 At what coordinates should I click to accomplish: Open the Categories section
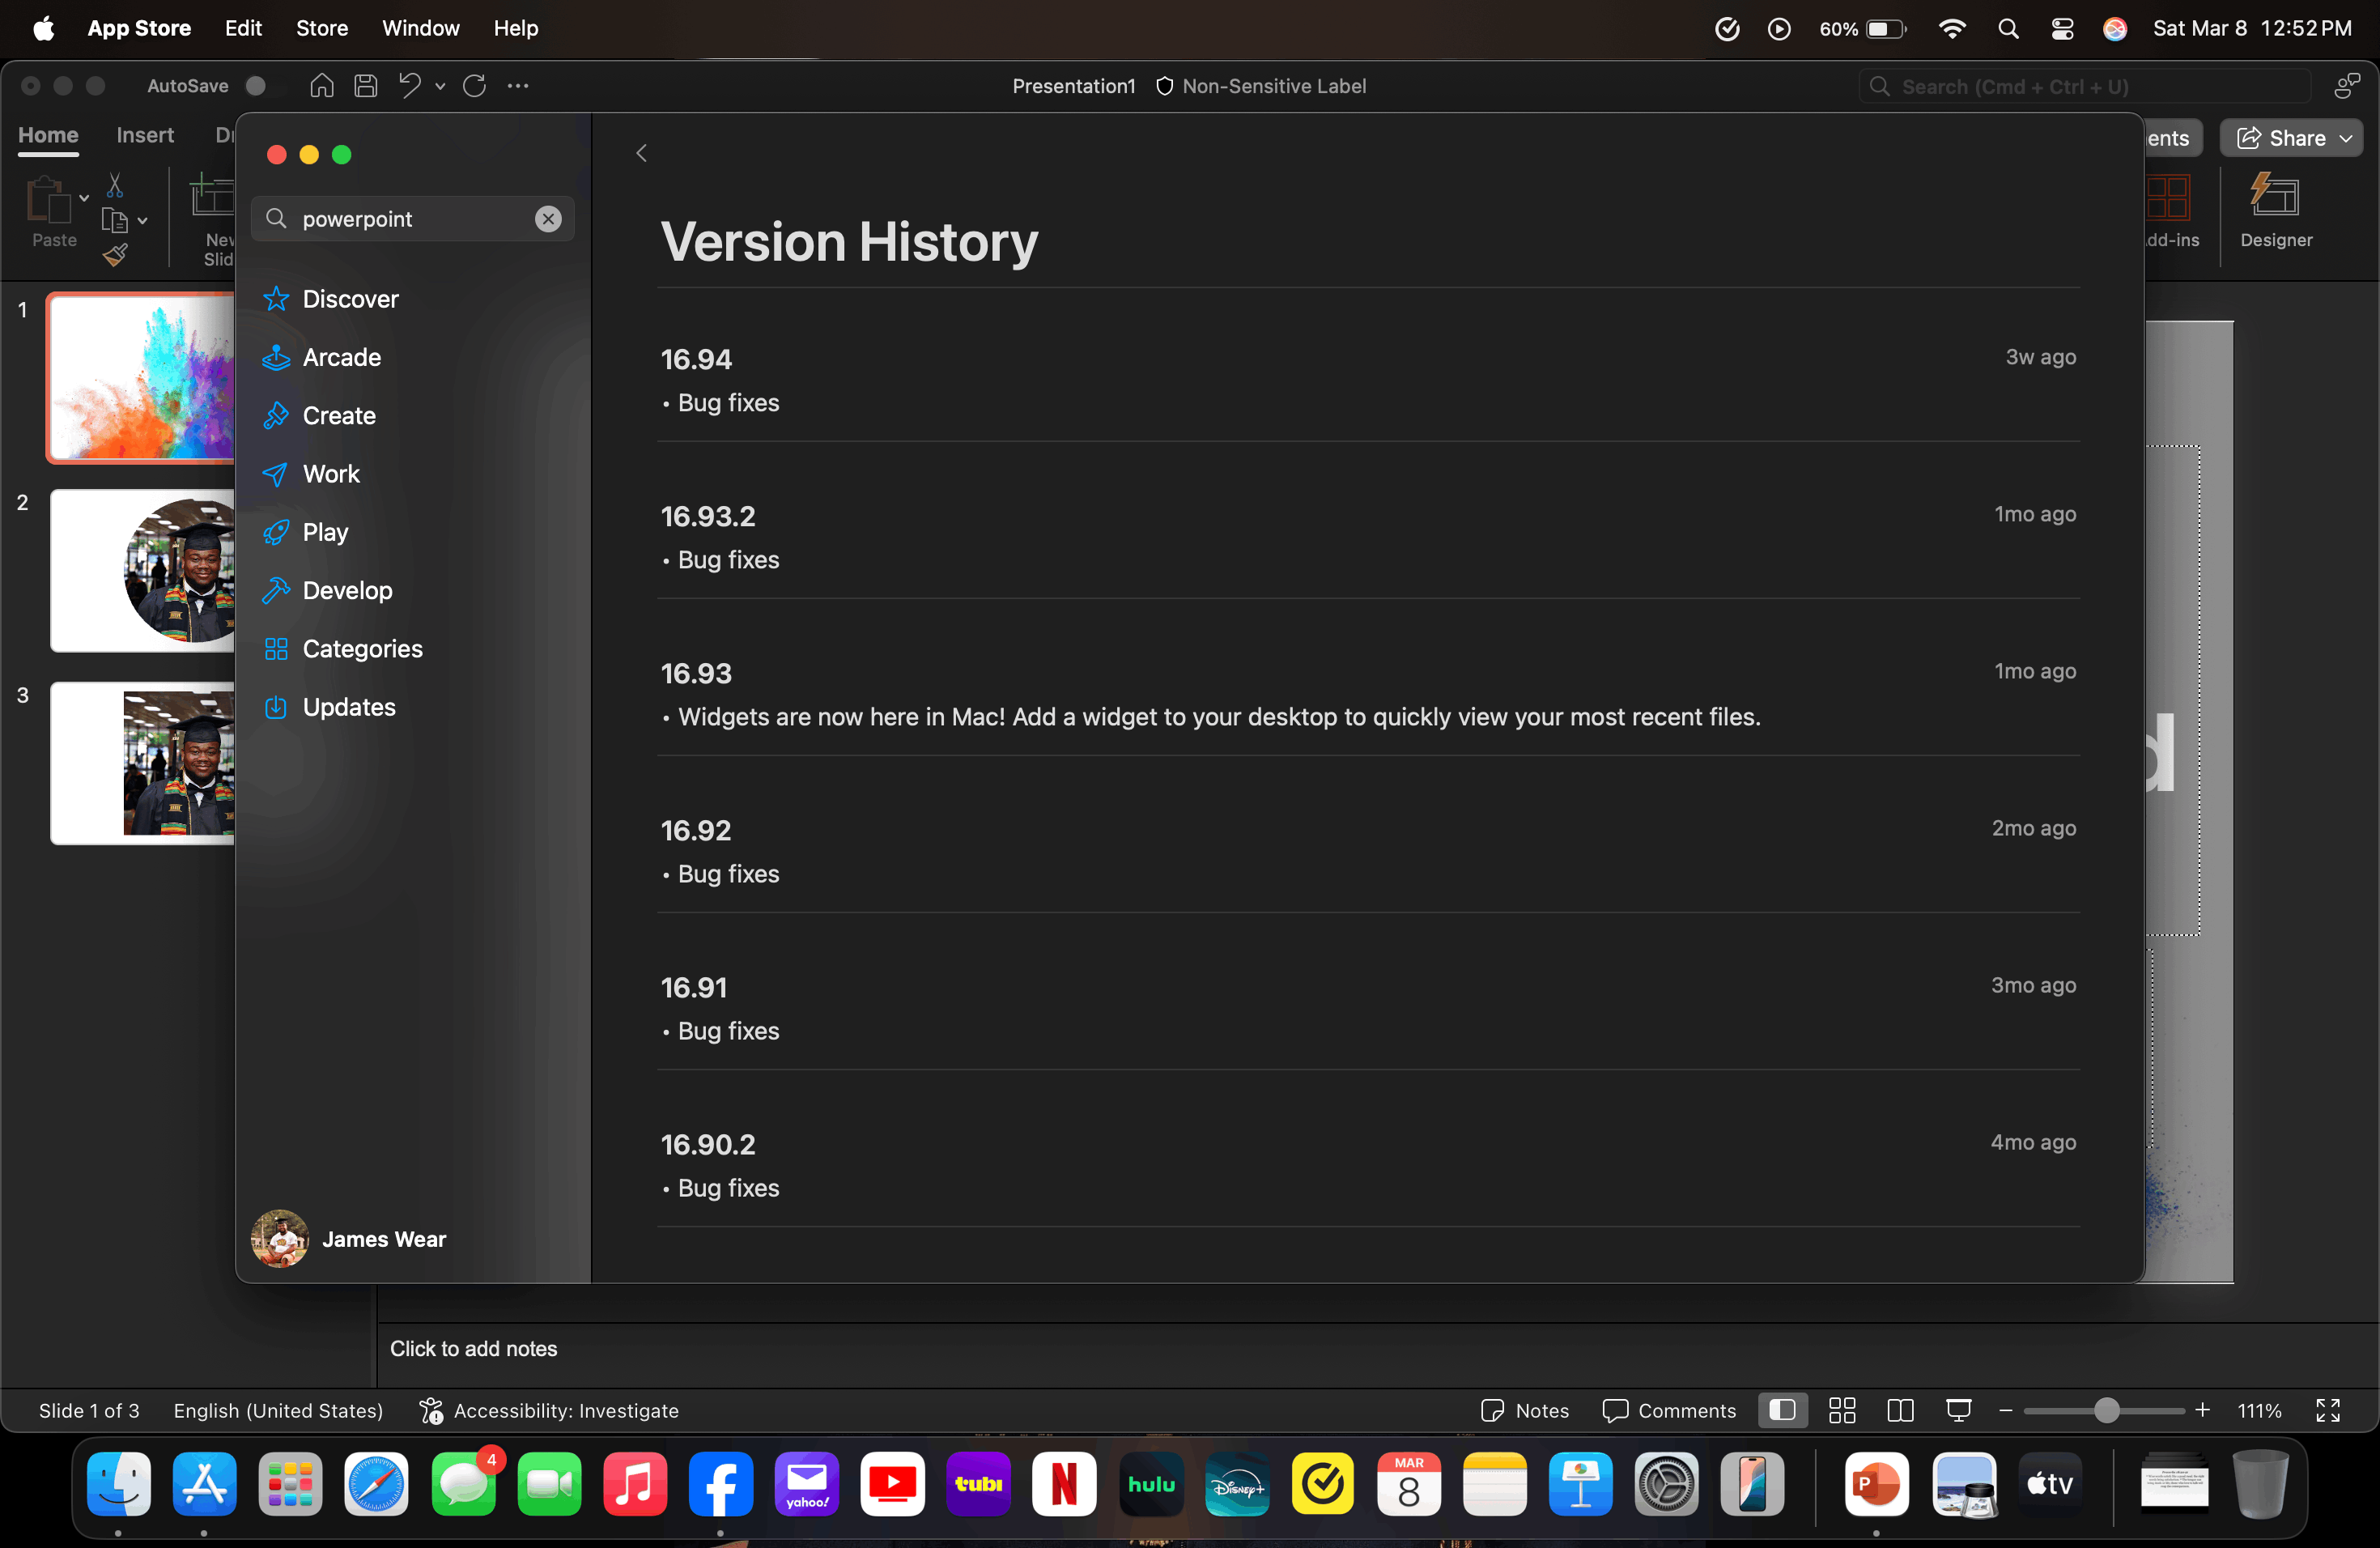[x=362, y=649]
